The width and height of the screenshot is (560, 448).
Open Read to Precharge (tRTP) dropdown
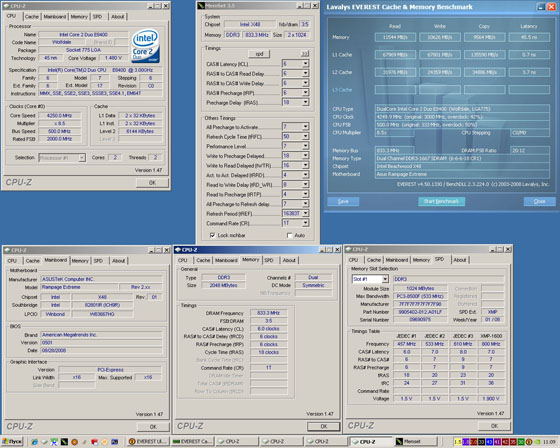305,194
